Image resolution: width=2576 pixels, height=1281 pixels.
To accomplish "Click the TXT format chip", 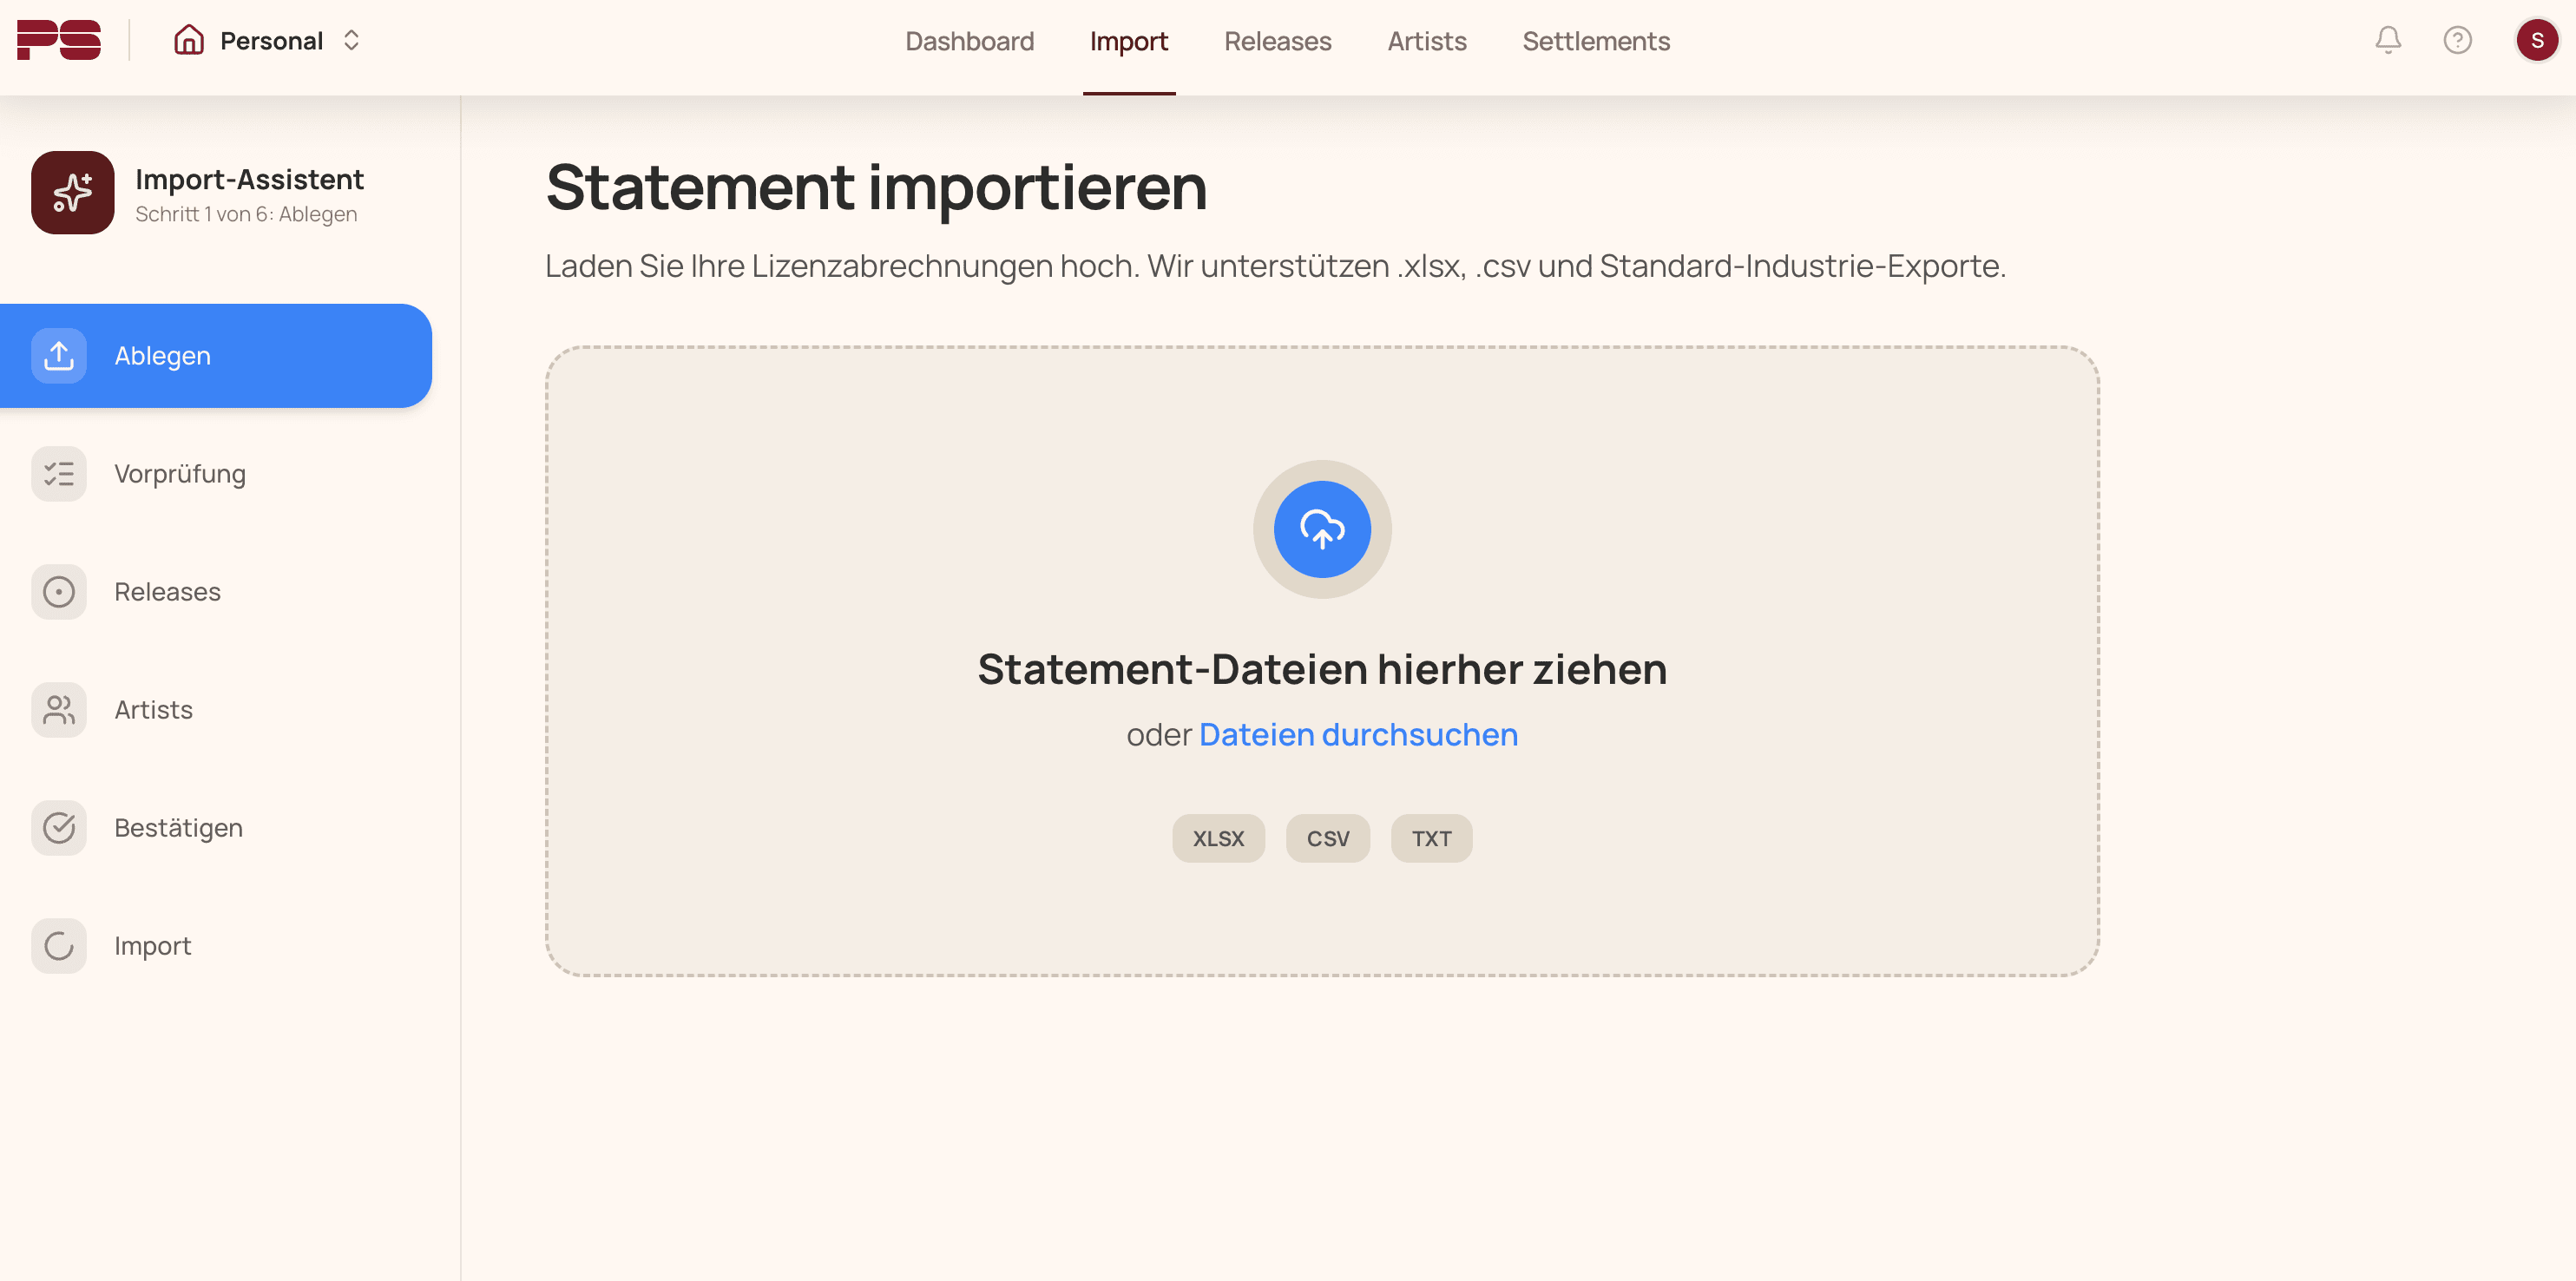I will click(x=1431, y=838).
